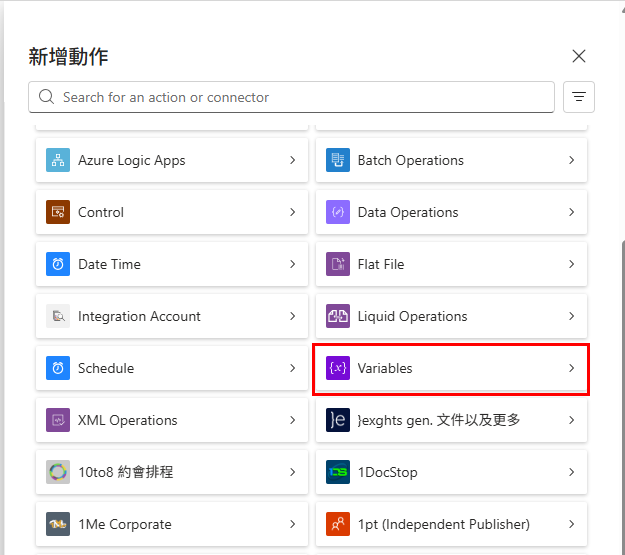Expand Data Operations chevron
The height and width of the screenshot is (555, 625).
tap(572, 212)
